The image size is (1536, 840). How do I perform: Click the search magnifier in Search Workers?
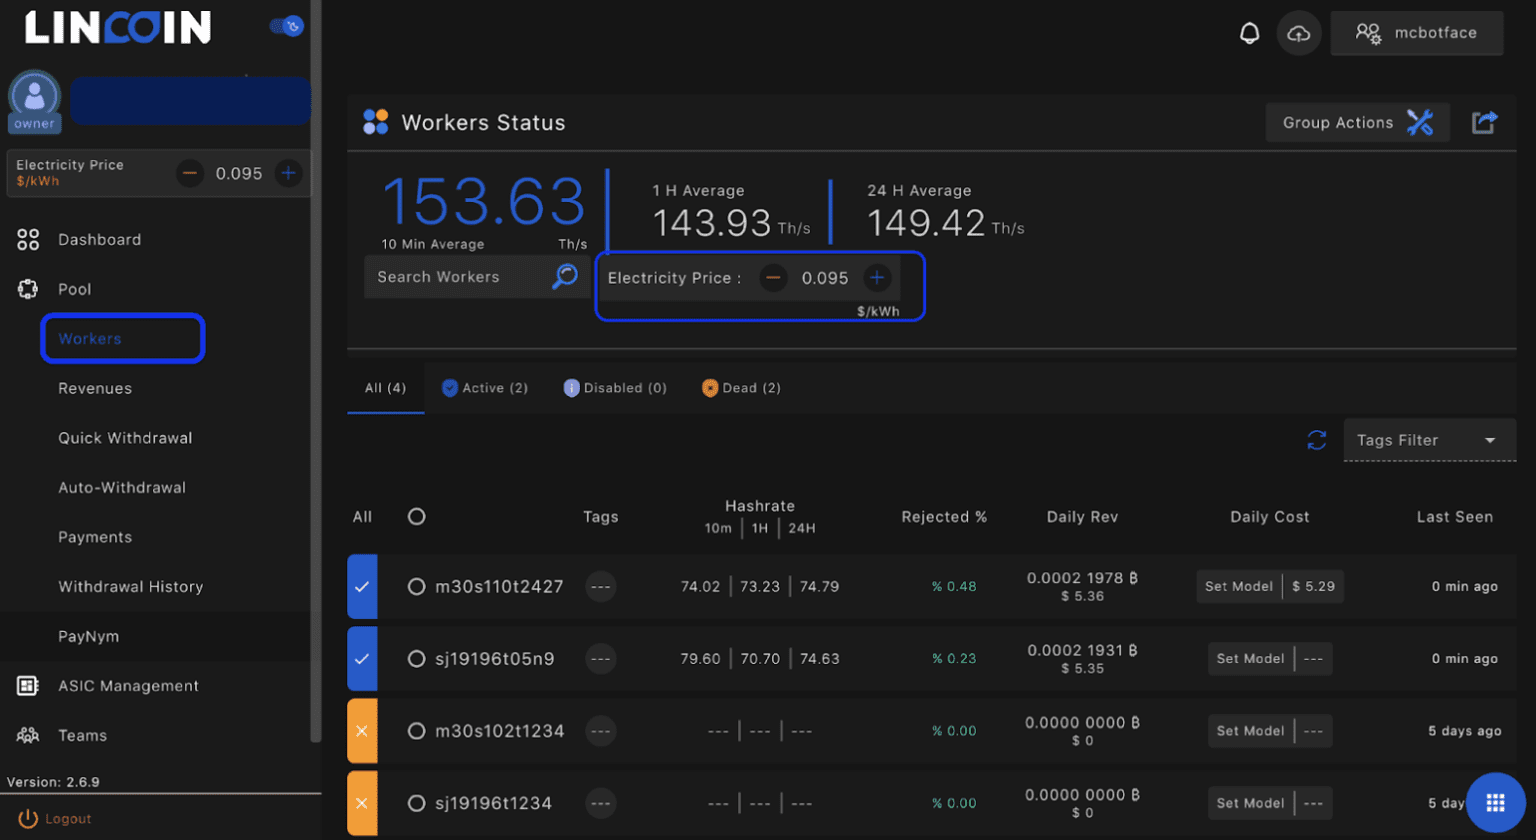tap(565, 276)
